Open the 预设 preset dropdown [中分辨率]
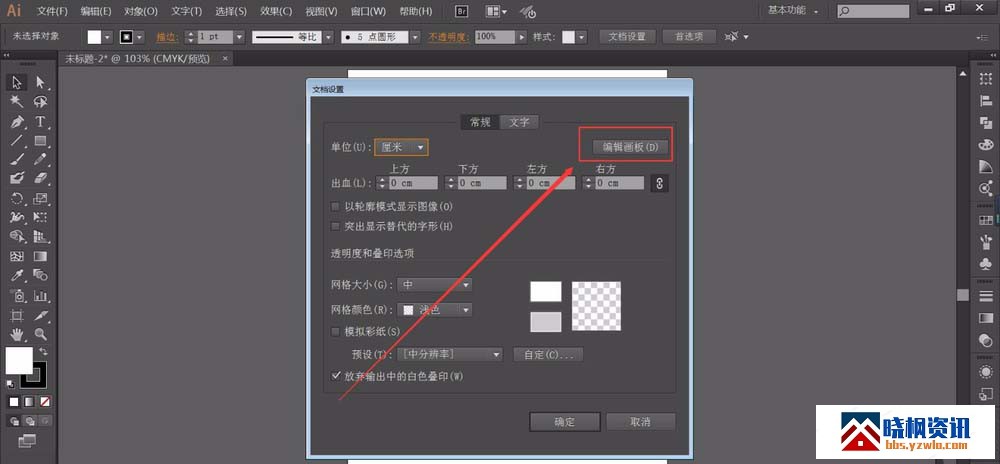This screenshot has height=464, width=1000. point(449,354)
